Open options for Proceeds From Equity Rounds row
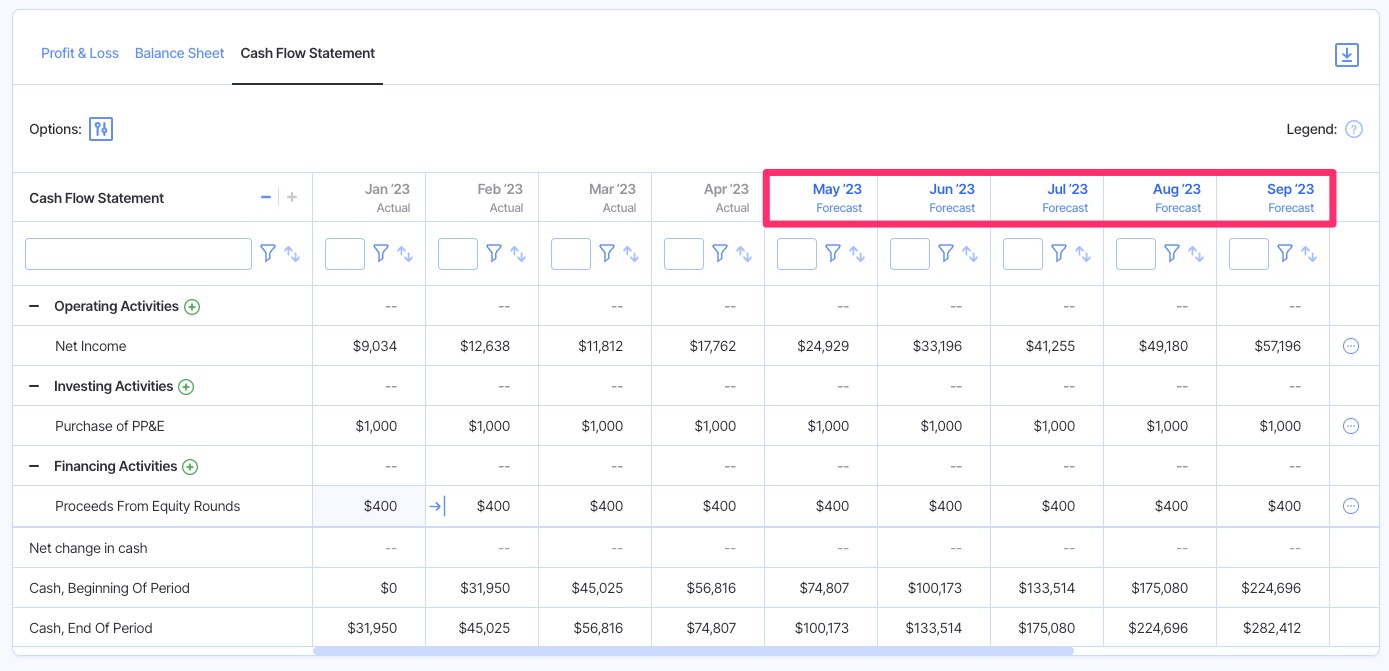Image resolution: width=1389 pixels, height=671 pixels. click(1352, 506)
